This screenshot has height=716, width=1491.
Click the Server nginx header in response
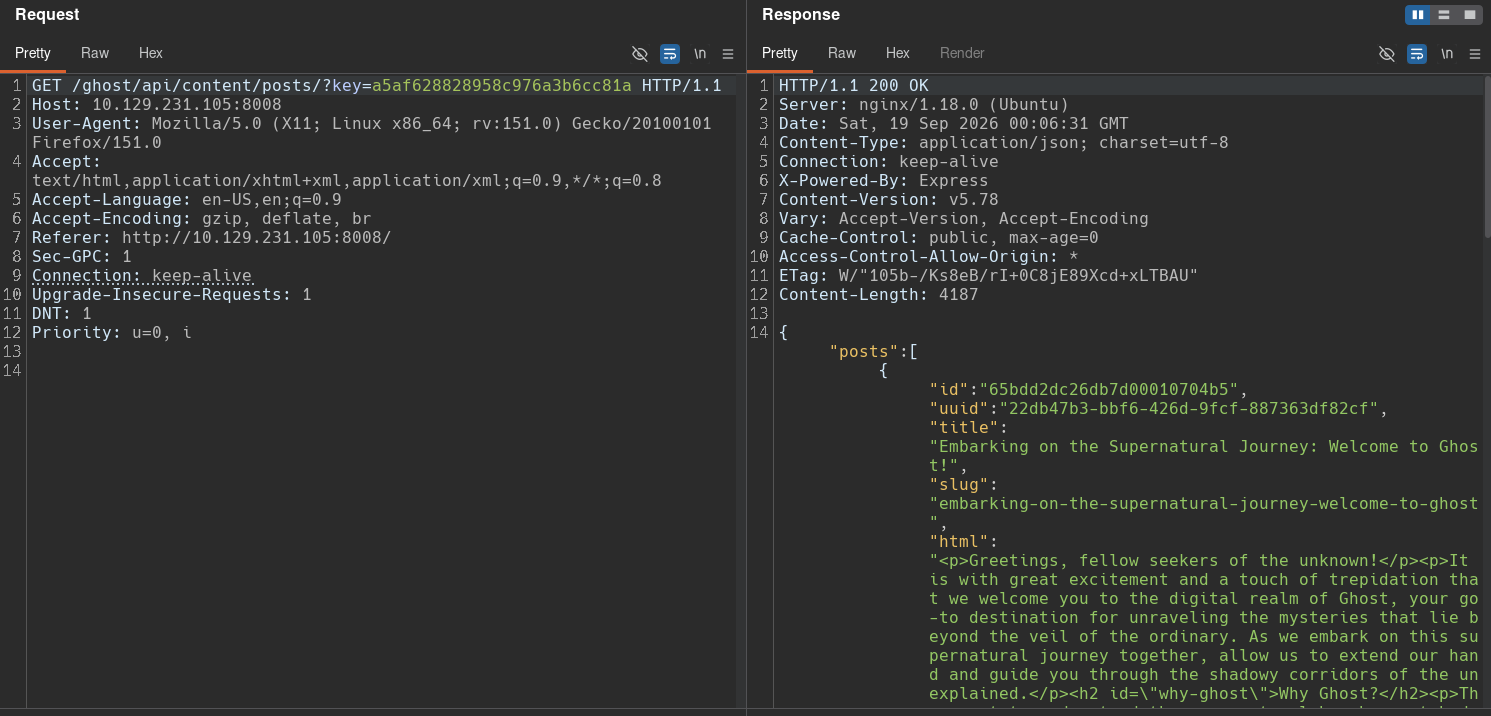[x=924, y=104]
